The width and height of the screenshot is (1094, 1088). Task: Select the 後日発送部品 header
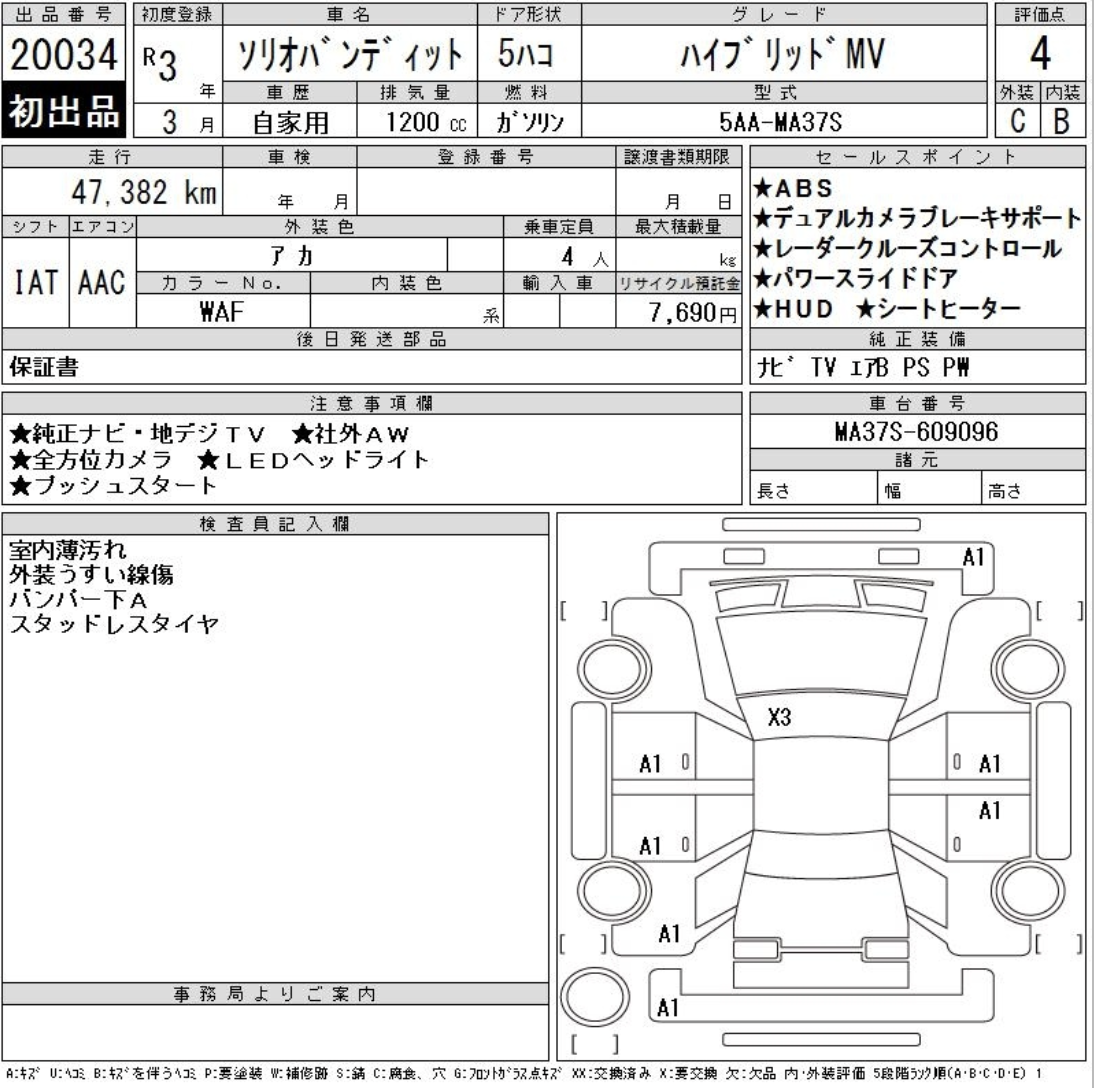pos(372,339)
